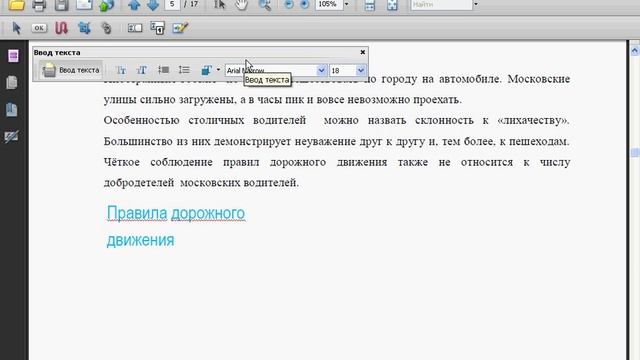Open the Arial Narrow font dropdown

pos(321,70)
